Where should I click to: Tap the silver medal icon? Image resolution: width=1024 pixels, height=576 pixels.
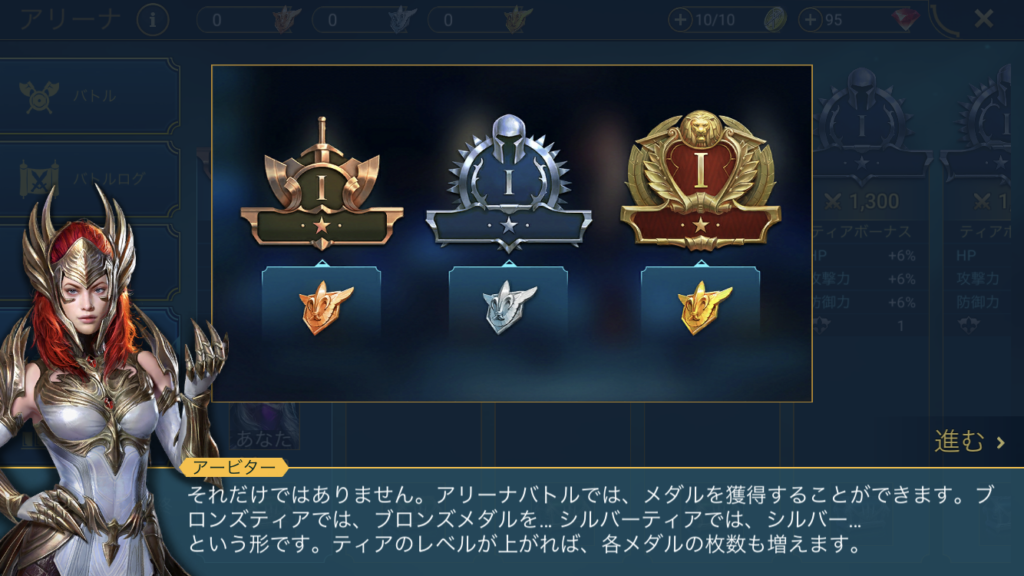509,306
